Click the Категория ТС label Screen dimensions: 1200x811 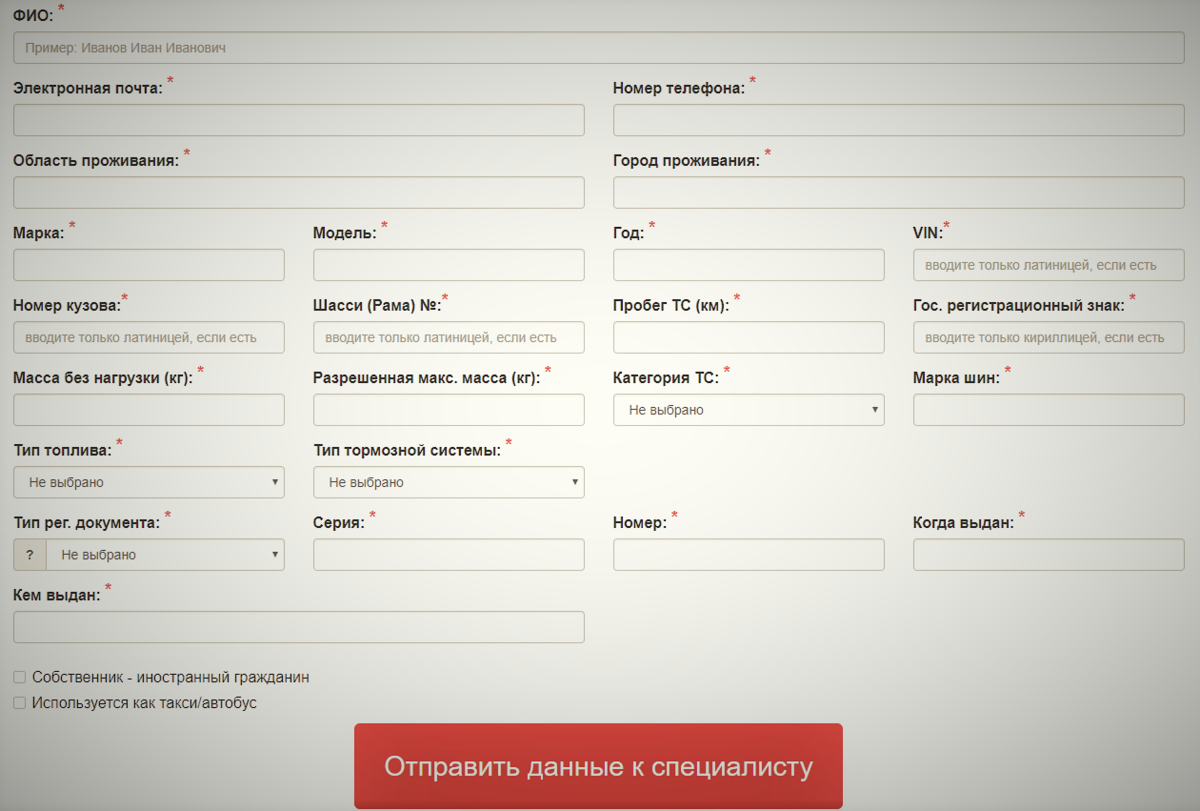click(666, 378)
